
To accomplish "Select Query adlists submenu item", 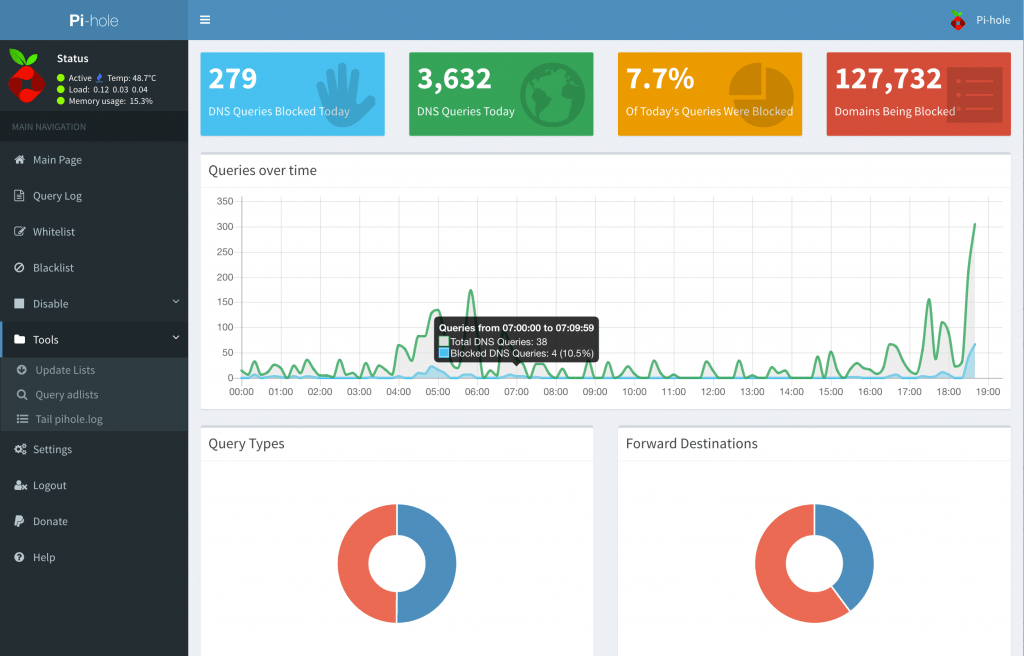I will pos(66,395).
